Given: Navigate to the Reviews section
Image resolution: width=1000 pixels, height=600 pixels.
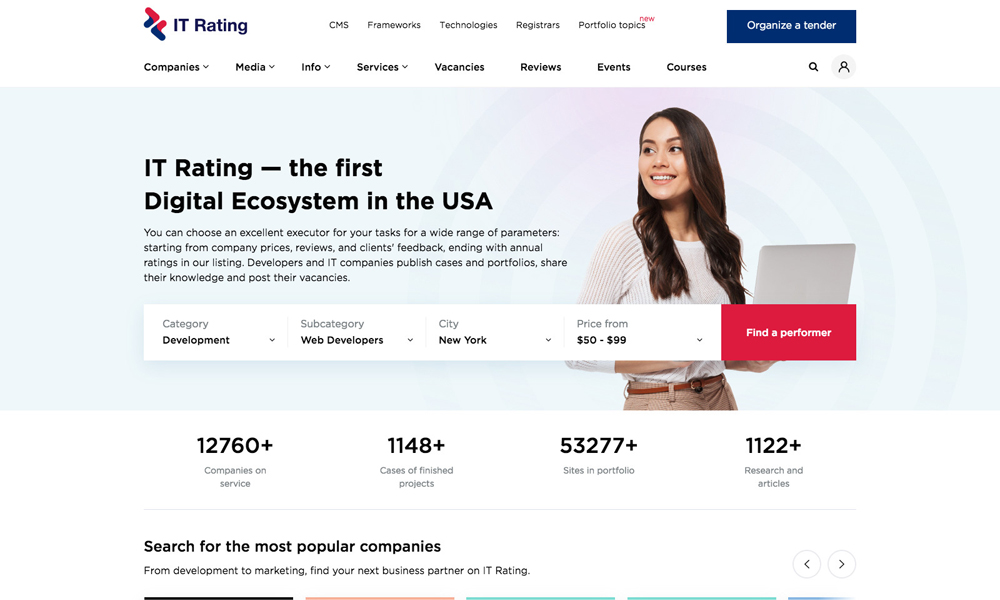Looking at the screenshot, I should pyautogui.click(x=540, y=67).
